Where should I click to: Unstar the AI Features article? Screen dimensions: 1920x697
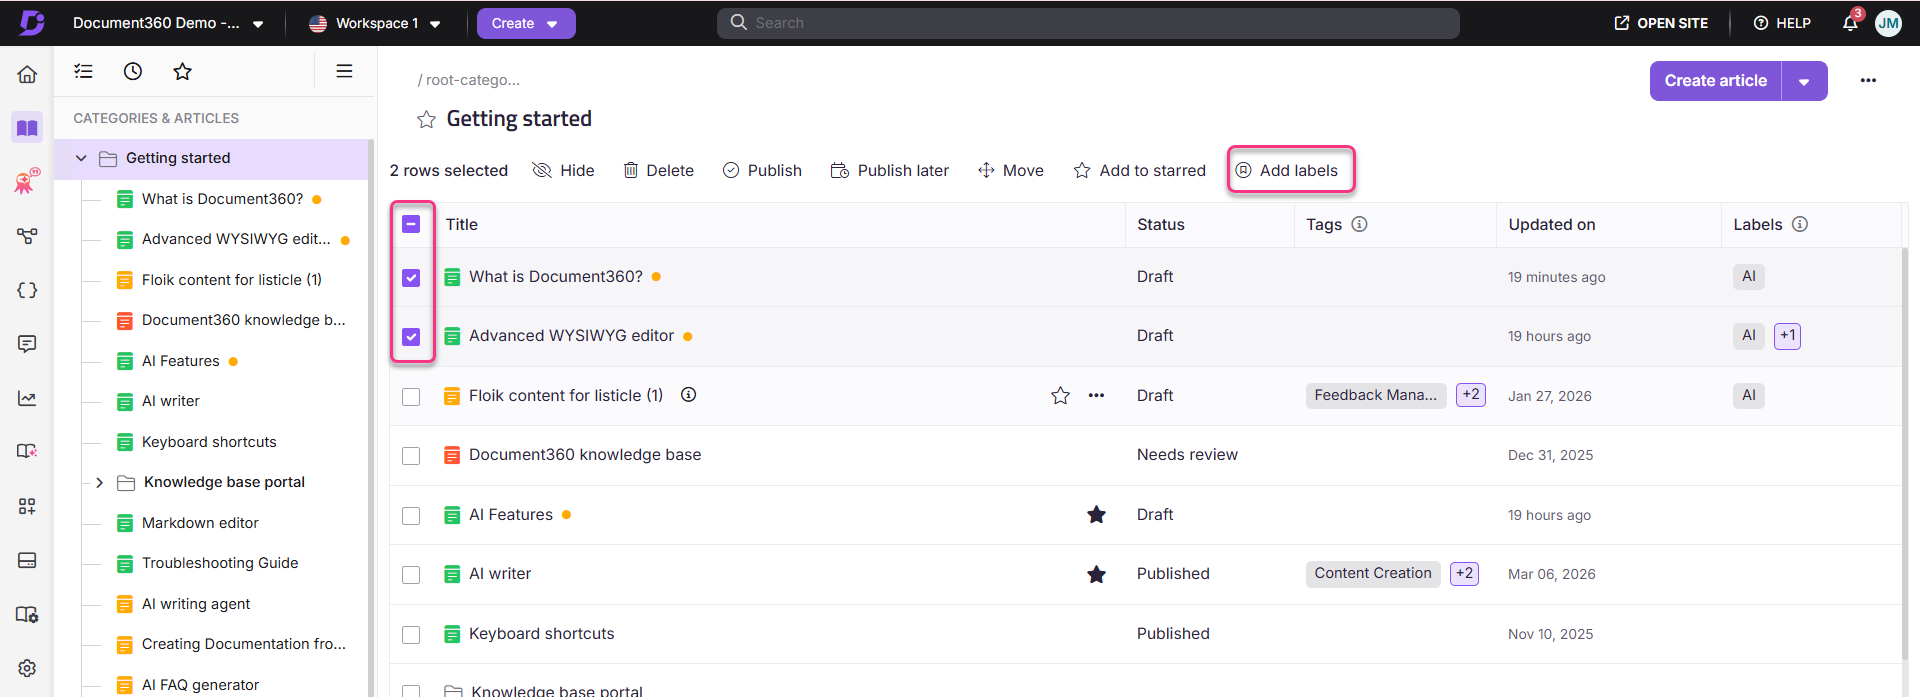coord(1096,515)
